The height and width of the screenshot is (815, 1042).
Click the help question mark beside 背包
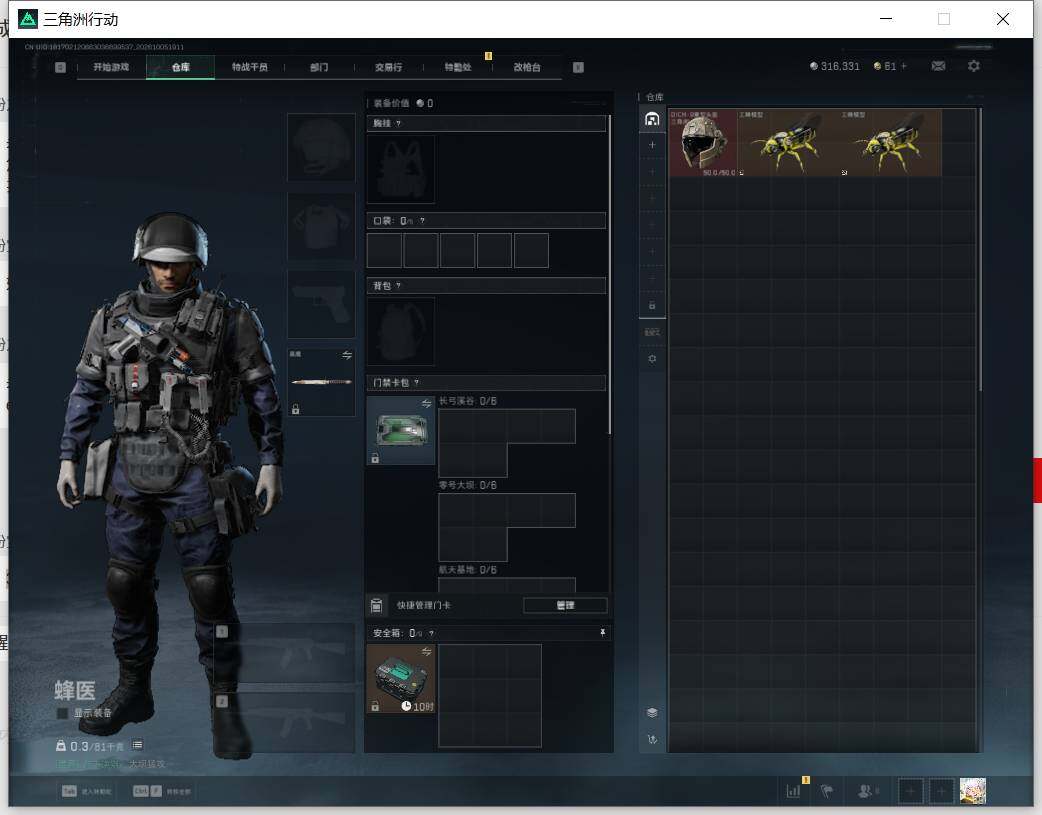398,285
